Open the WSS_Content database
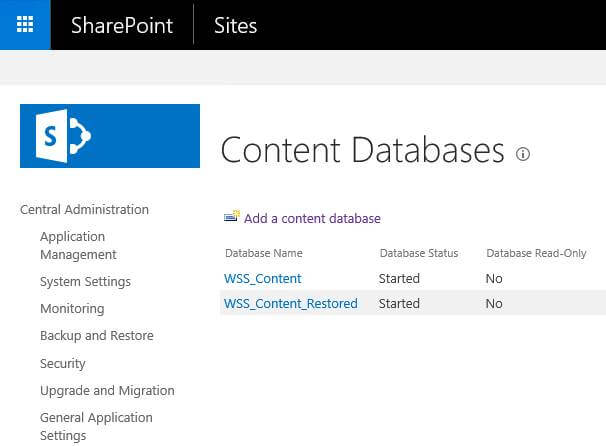606x446 pixels. (263, 279)
